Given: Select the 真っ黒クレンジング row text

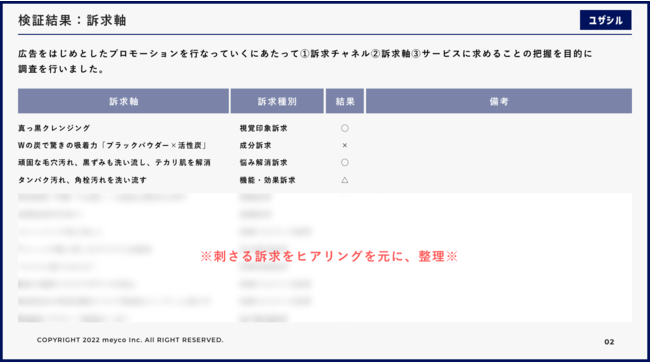Looking at the screenshot, I should 54,128.
